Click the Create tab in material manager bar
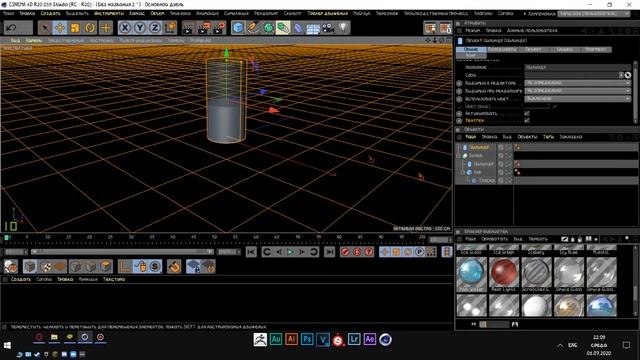 coord(20,279)
